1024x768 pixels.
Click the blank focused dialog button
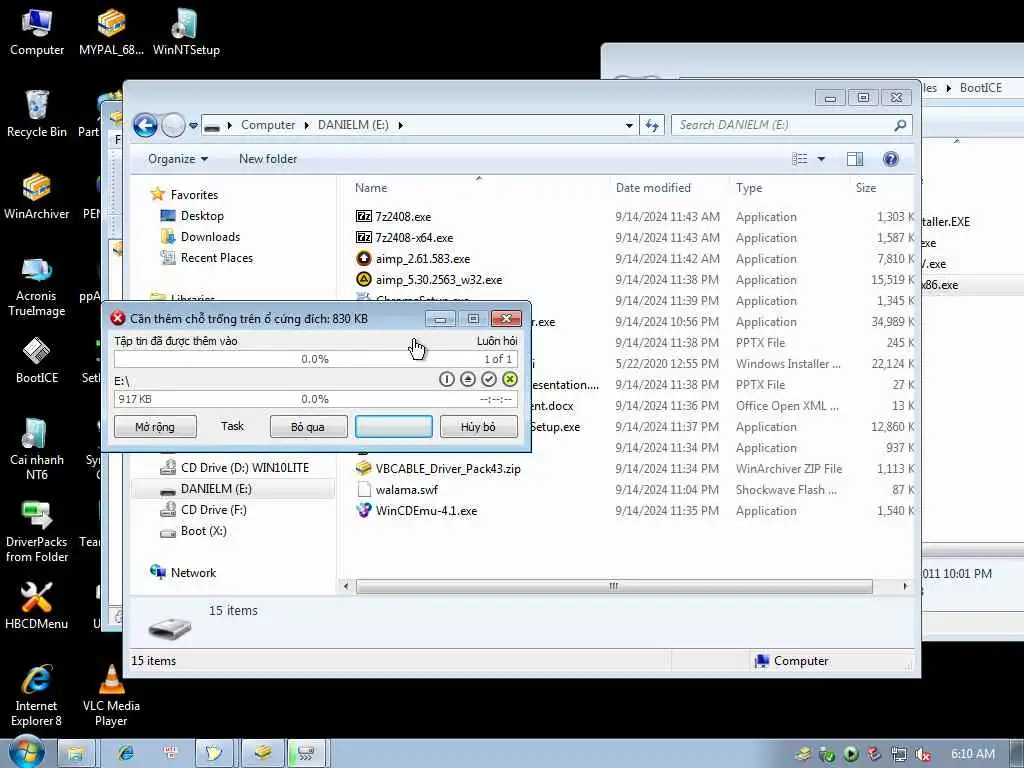[394, 427]
